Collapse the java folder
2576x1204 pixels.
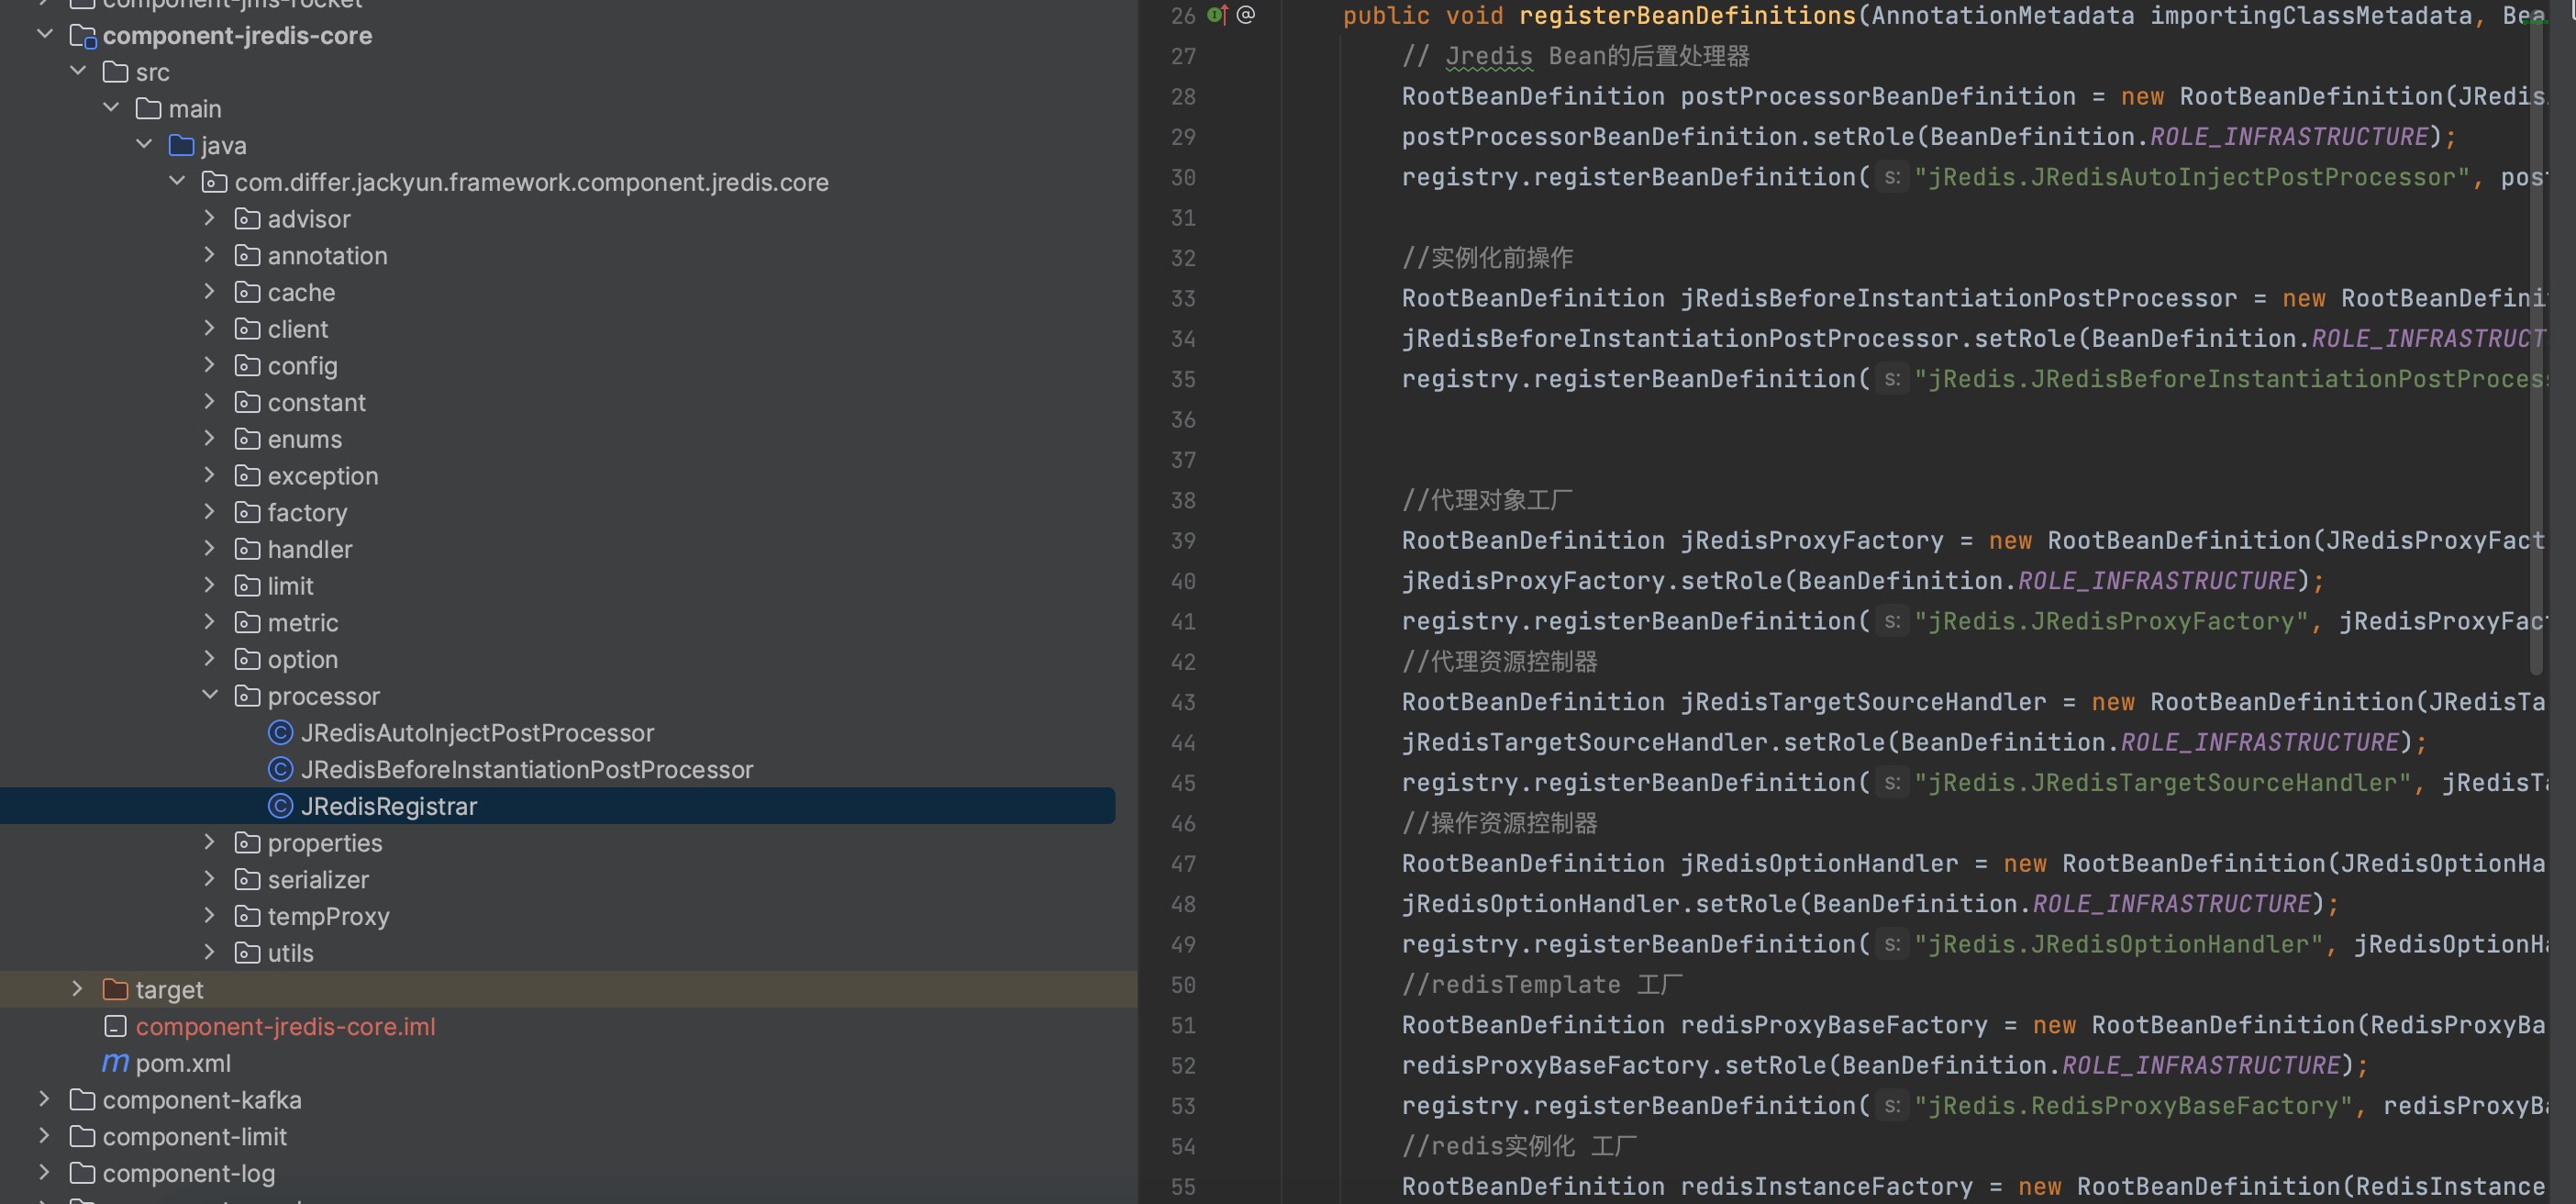144,145
